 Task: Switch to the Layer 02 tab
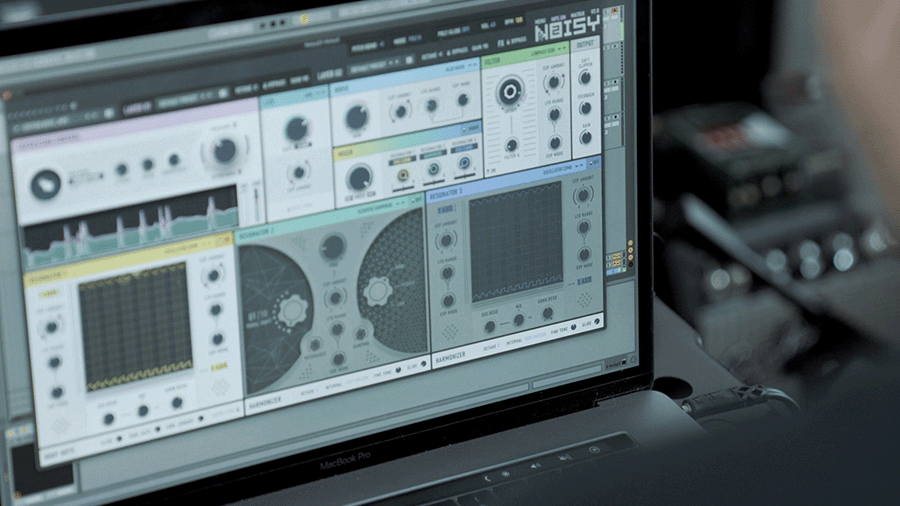[x=330, y=73]
